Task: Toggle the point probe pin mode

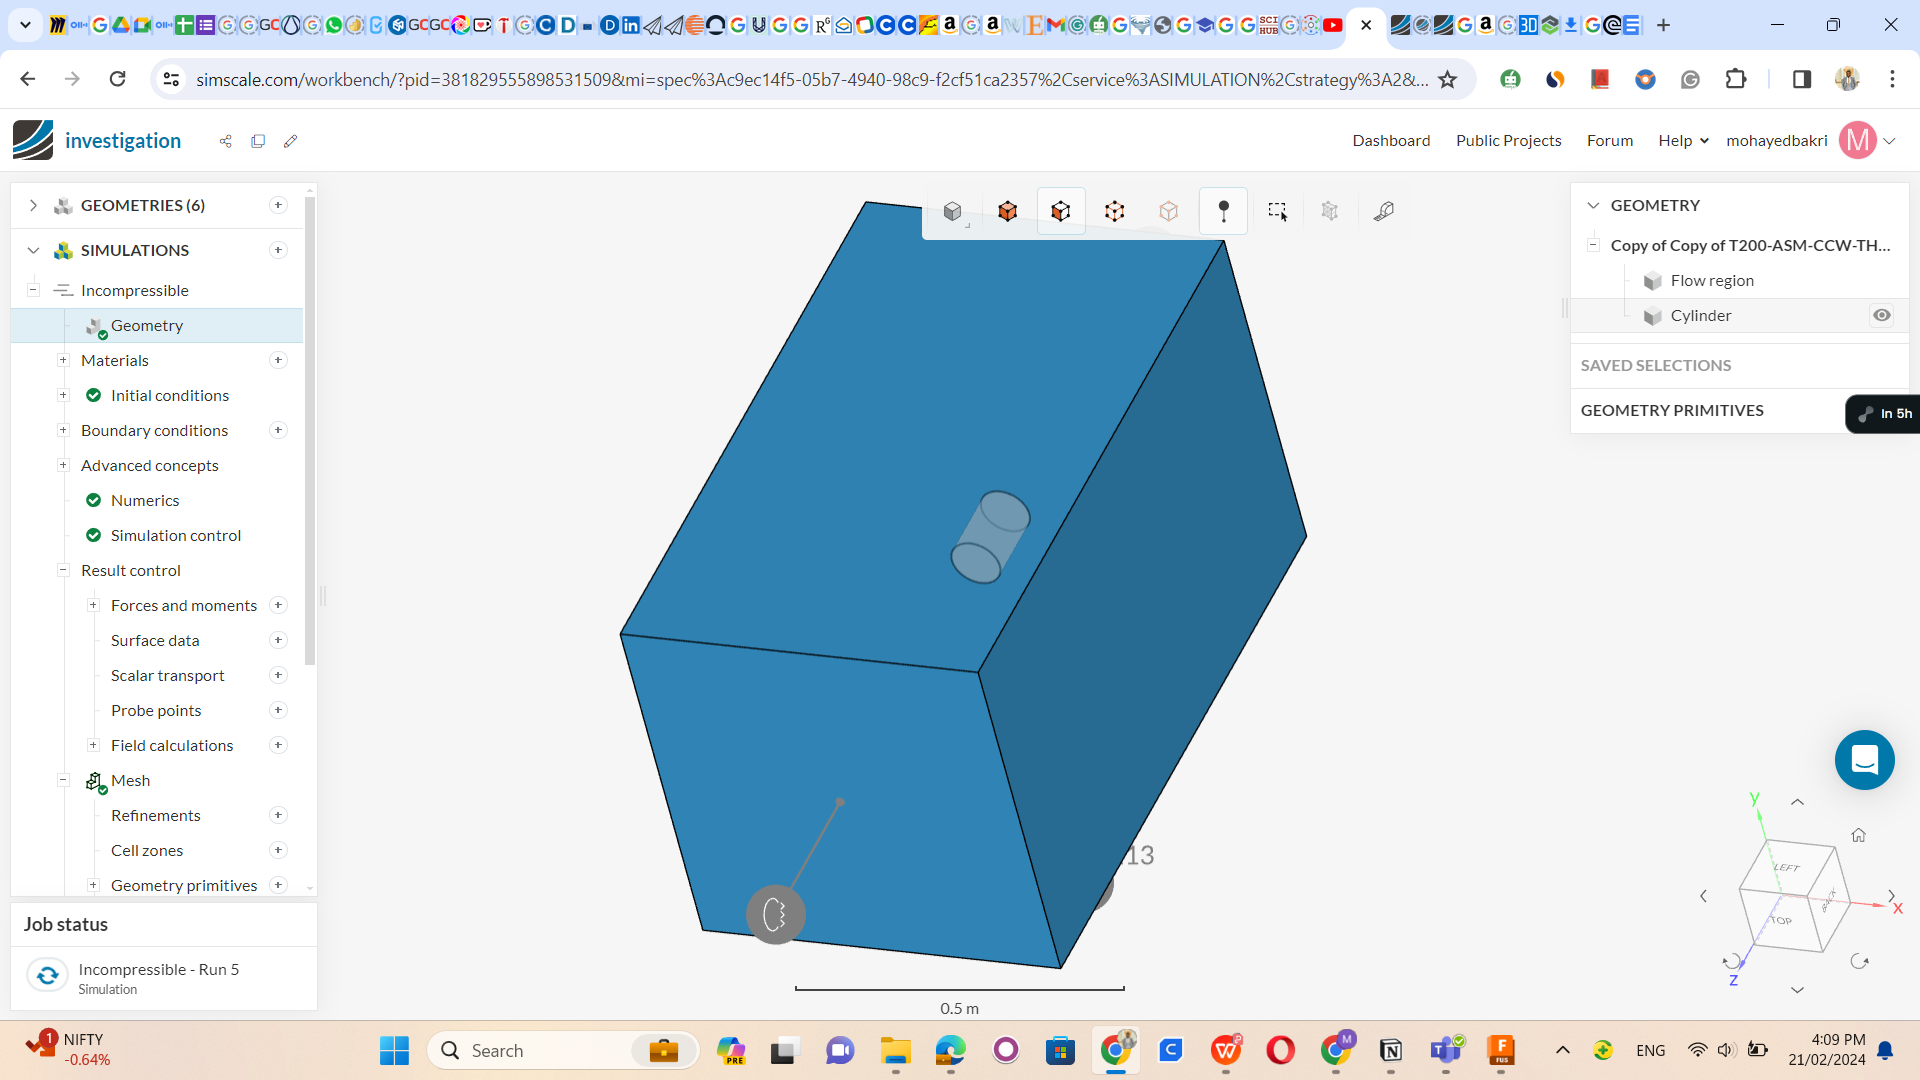Action: click(x=1223, y=211)
